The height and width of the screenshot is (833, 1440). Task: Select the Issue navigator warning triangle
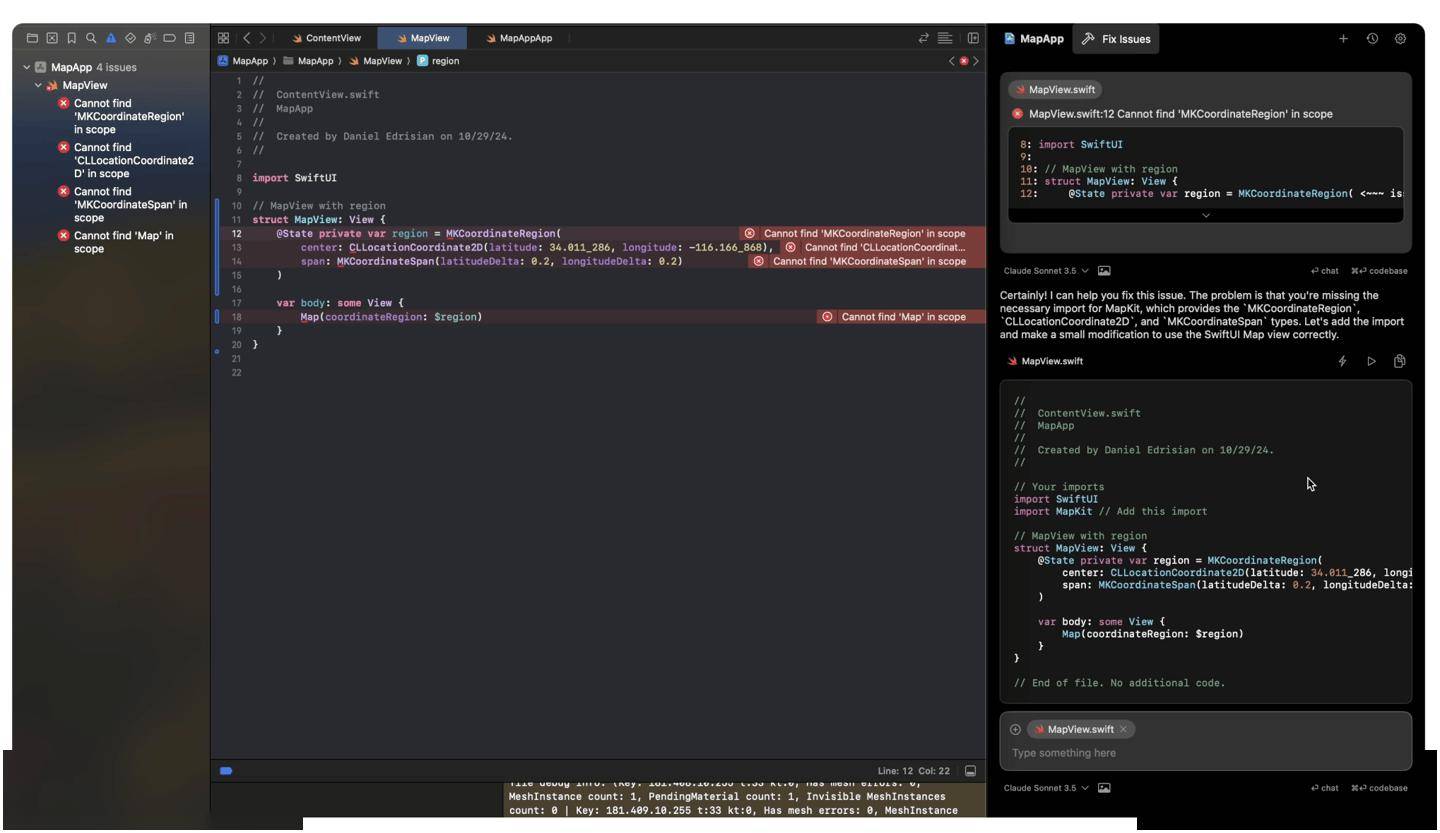111,38
